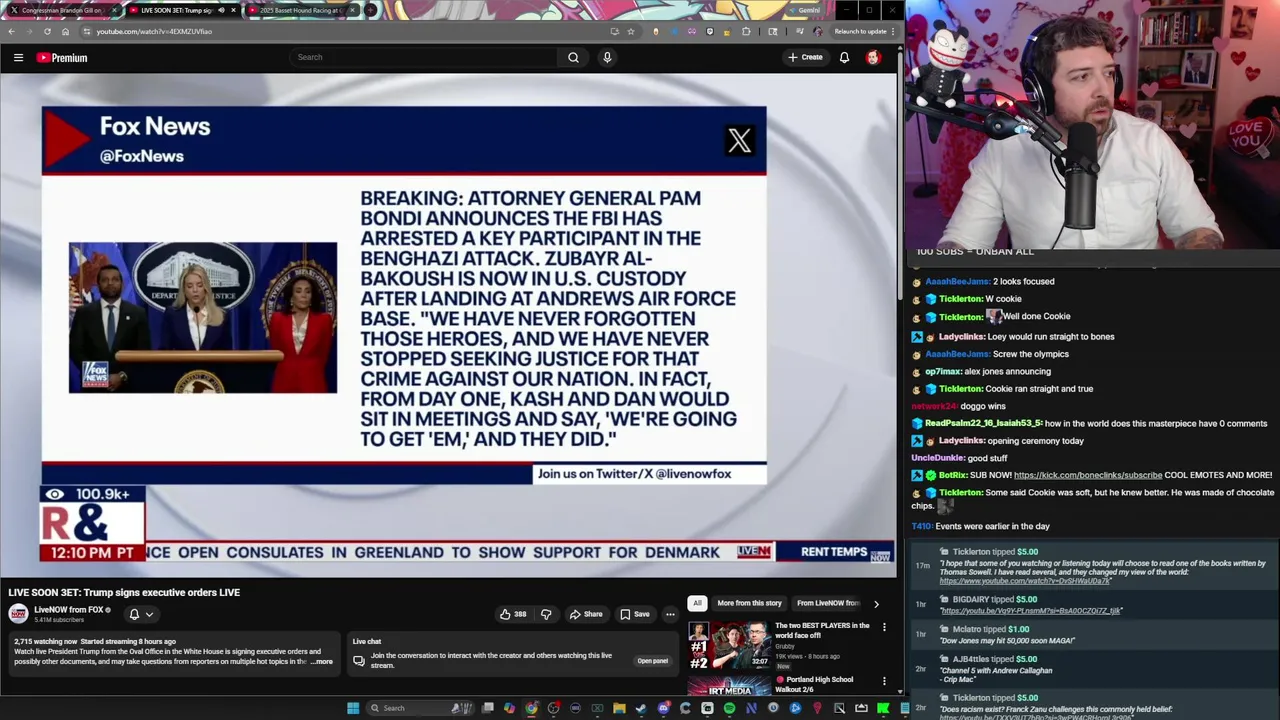Share the live stream video
1280x720 pixels.
click(586, 614)
